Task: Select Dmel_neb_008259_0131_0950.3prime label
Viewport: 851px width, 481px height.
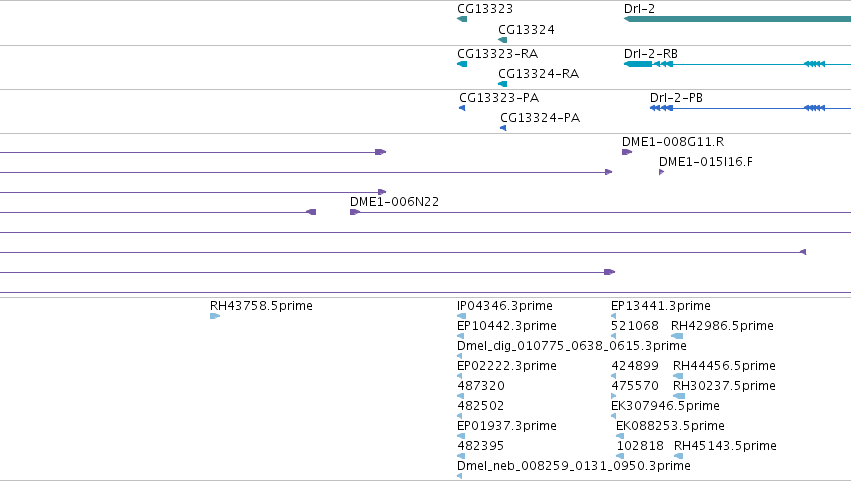Action: pyautogui.click(x=574, y=466)
